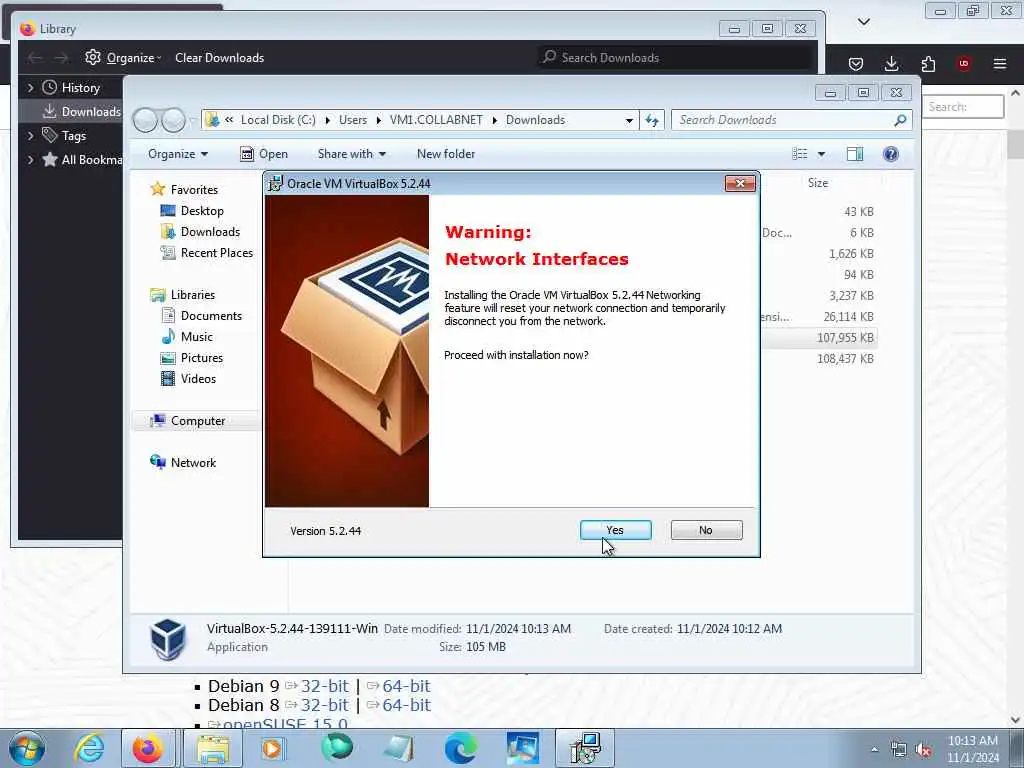Open the Debian 9 64-bit link

tap(406, 686)
